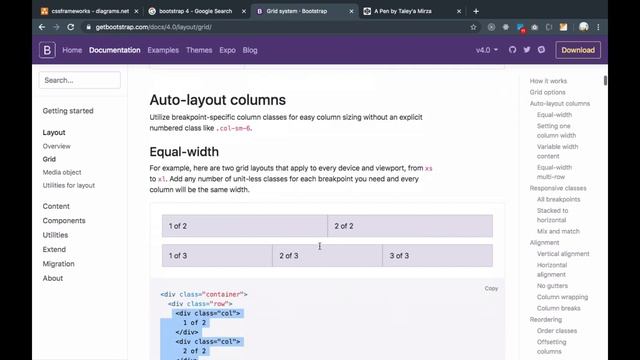Screen dimensions: 640x360
Task: Open Grid under Layout
Action: click(49, 159)
